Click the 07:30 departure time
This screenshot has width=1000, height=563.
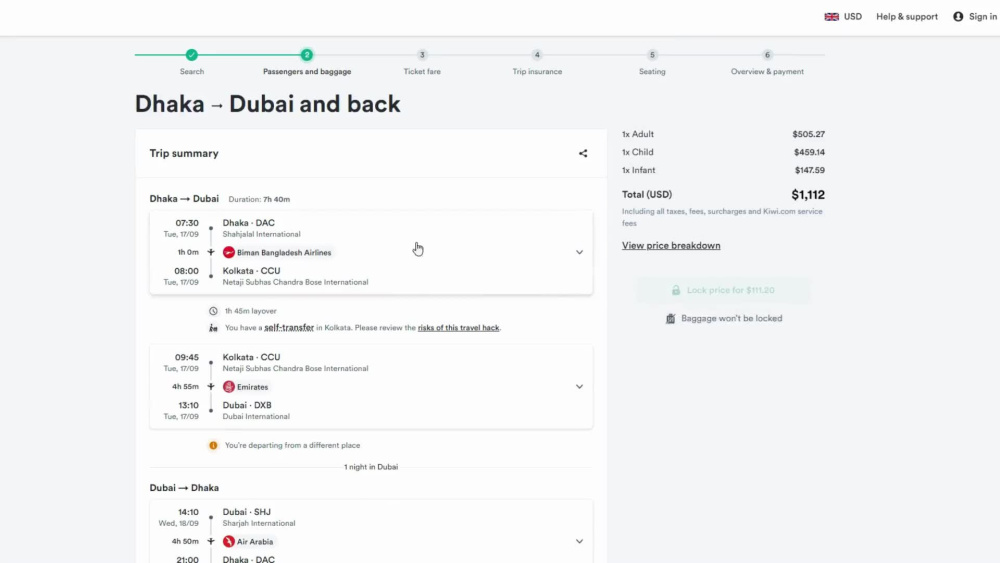(x=187, y=223)
